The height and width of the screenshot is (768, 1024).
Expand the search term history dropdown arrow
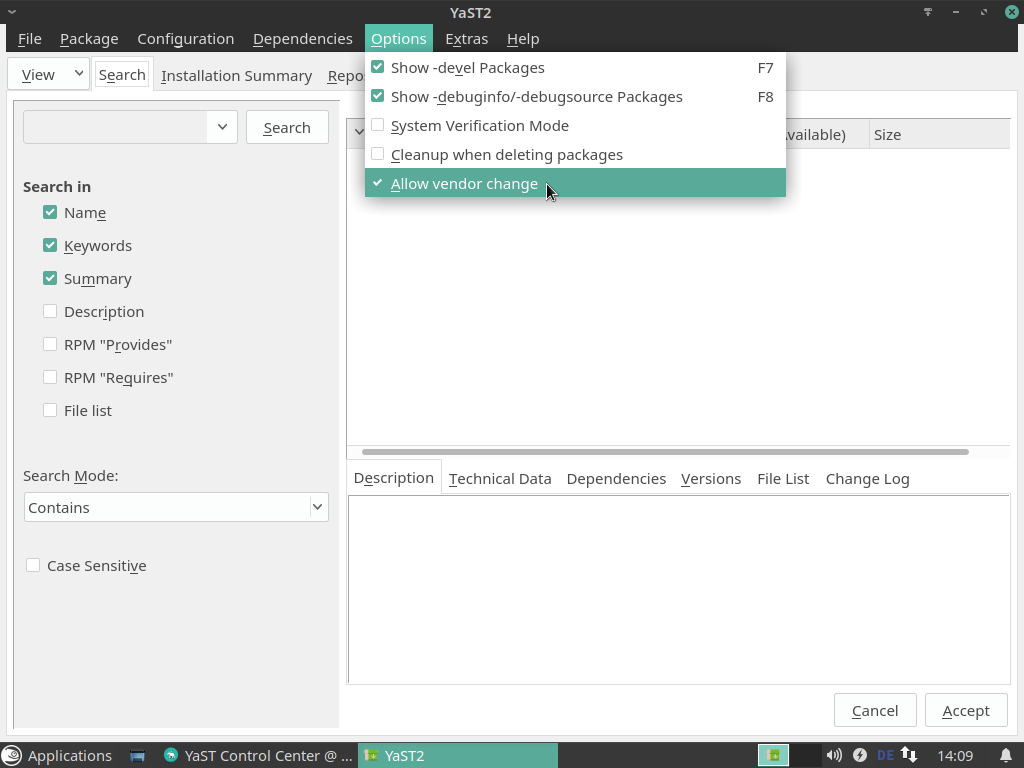221,127
